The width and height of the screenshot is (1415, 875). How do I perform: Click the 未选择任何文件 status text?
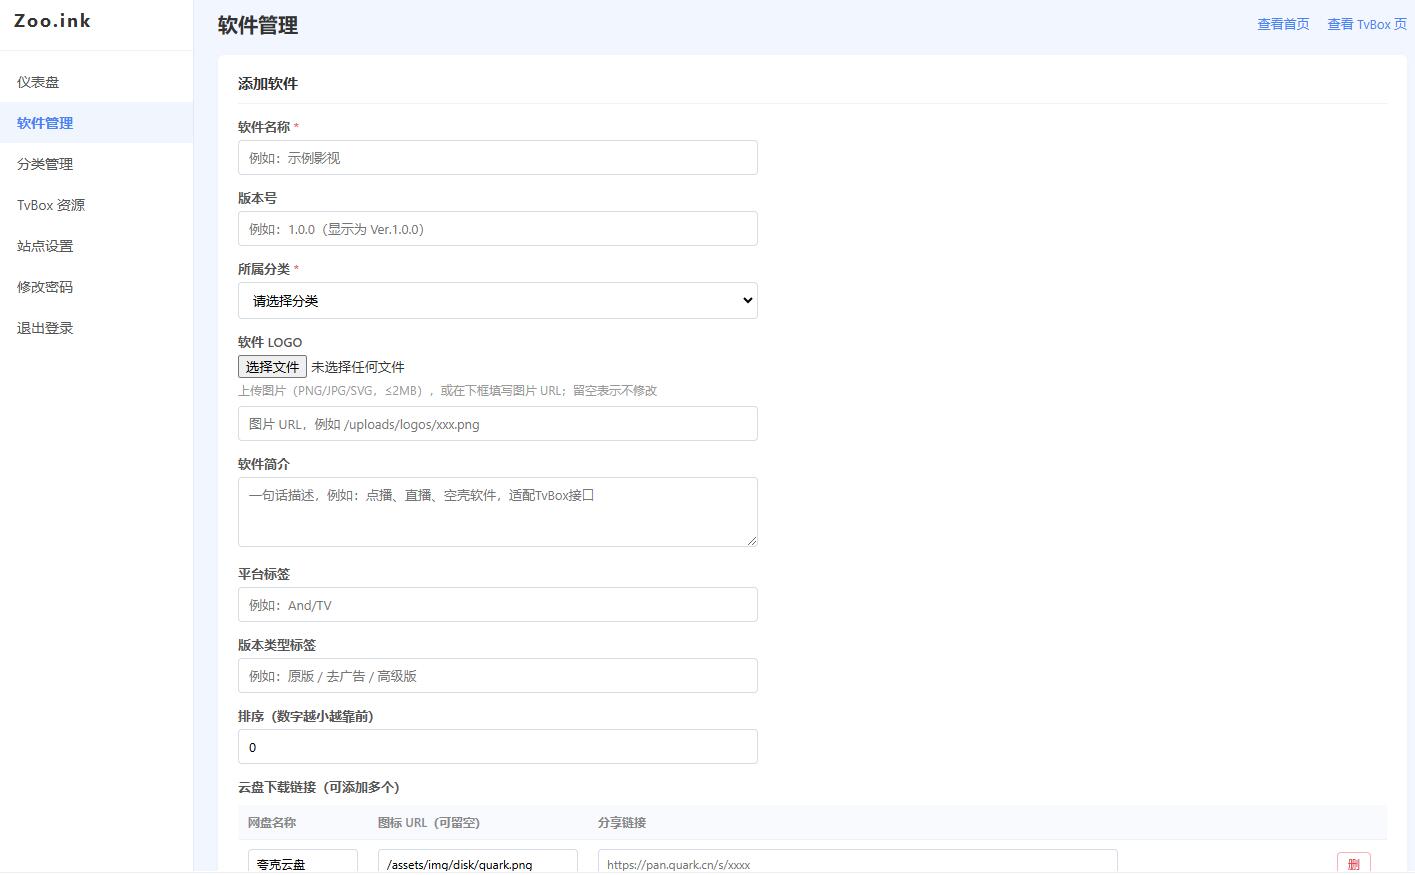click(x=358, y=367)
